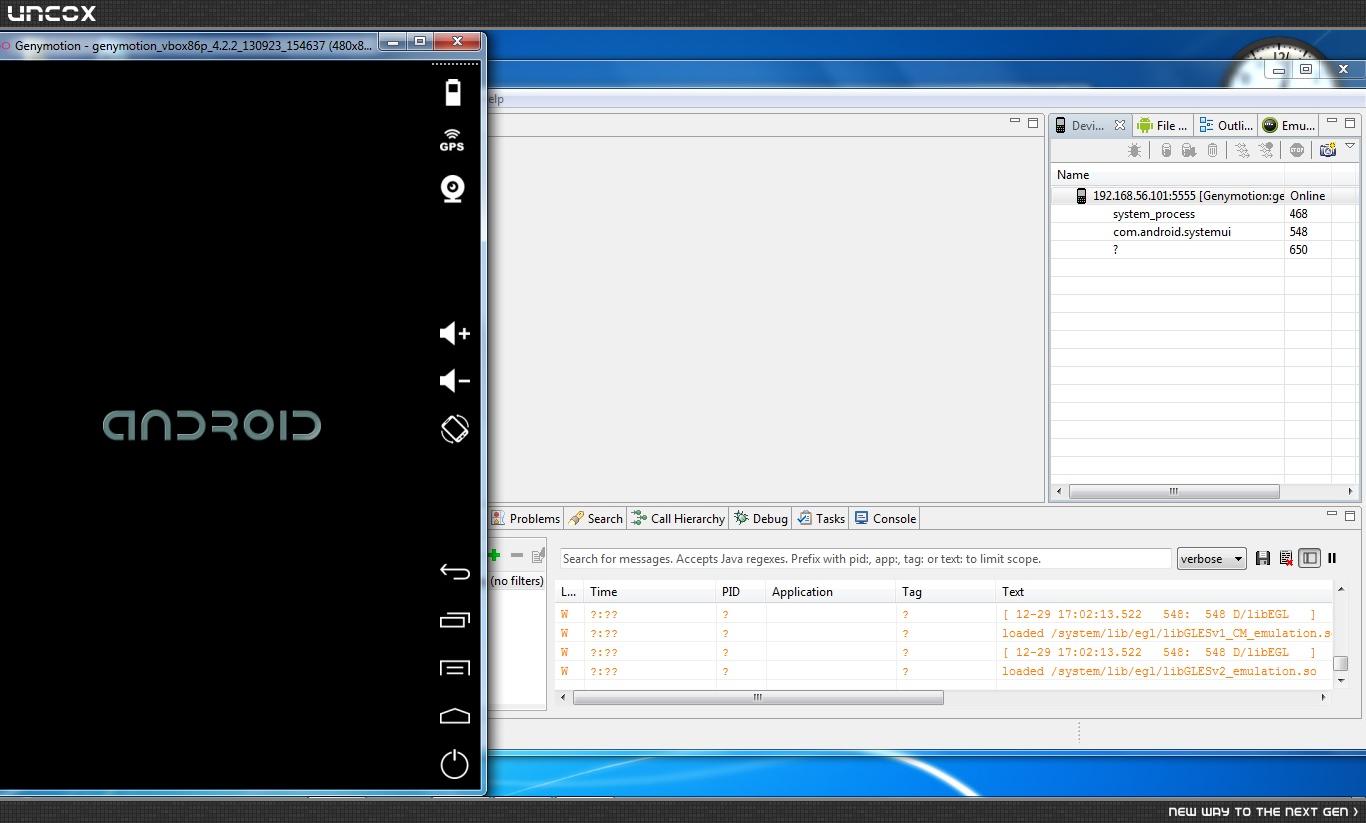Image resolution: width=1366 pixels, height=823 pixels.
Task: Maximize the editor area panel
Action: coord(1033,122)
